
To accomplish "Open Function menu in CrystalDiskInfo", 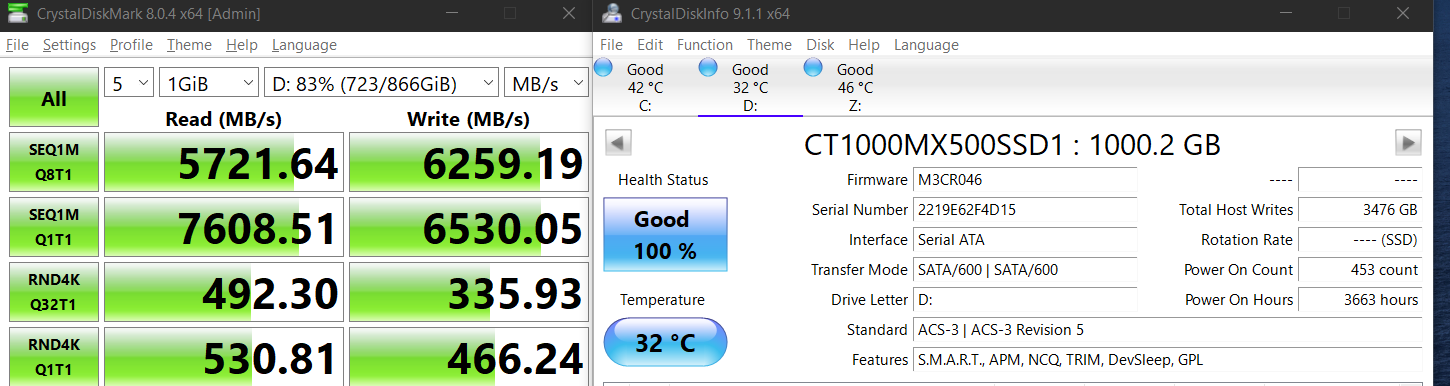I will tap(705, 45).
